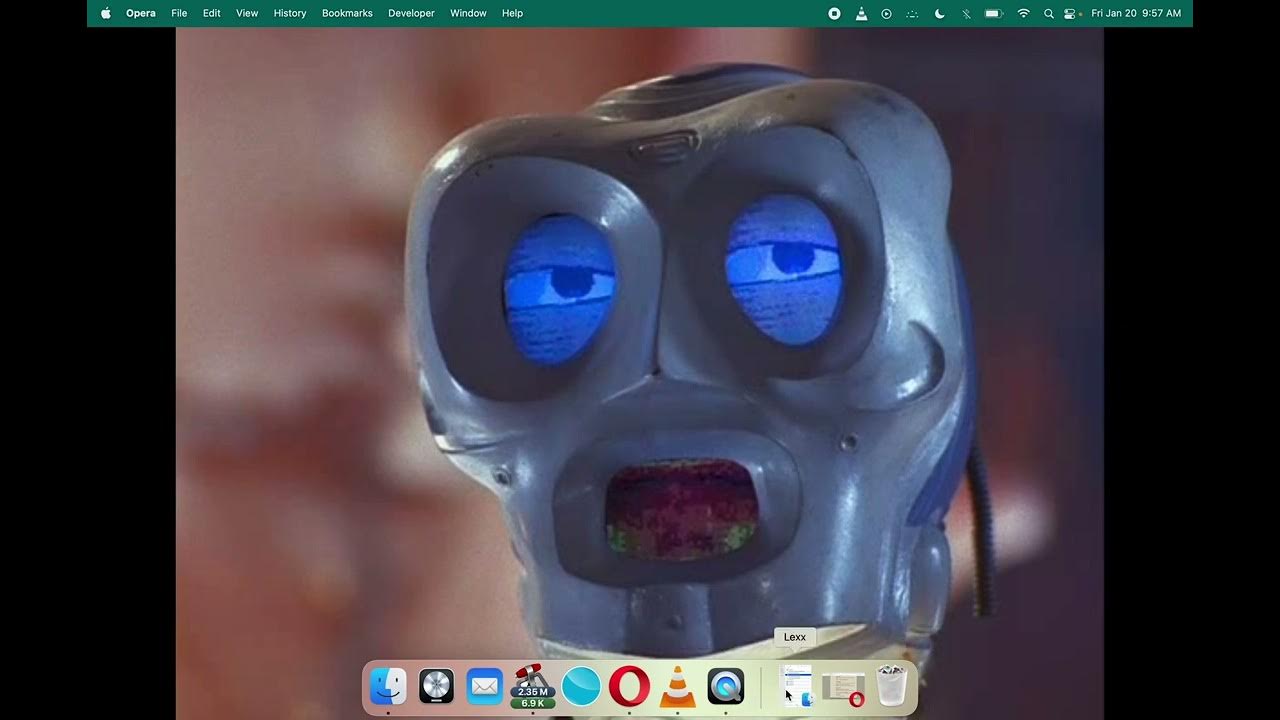The image size is (1280, 720).
Task: Open the network monitor icon showing 2.35 M
Action: pos(533,687)
